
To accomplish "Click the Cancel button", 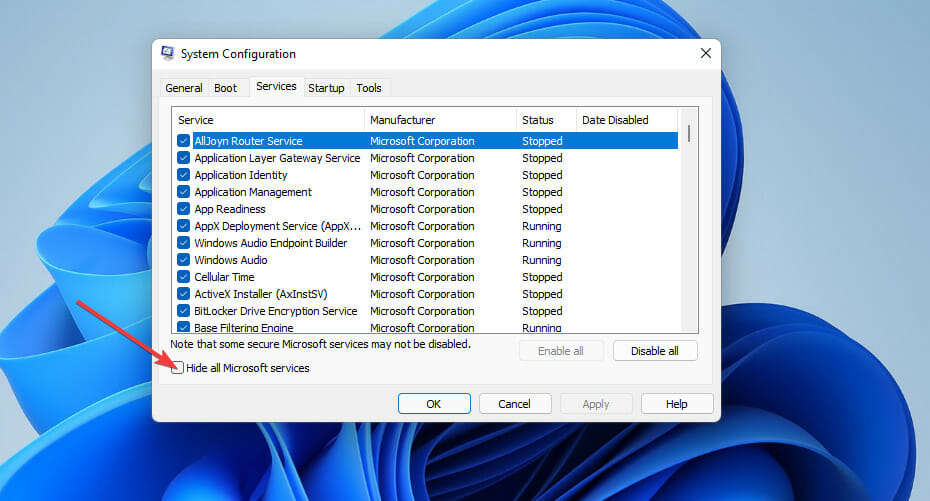I will click(x=514, y=404).
